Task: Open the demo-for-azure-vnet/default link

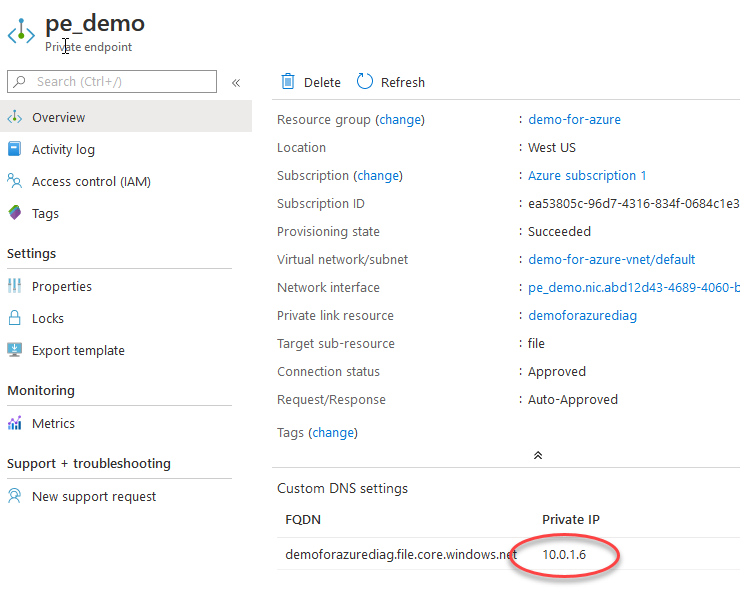Action: 612,259
